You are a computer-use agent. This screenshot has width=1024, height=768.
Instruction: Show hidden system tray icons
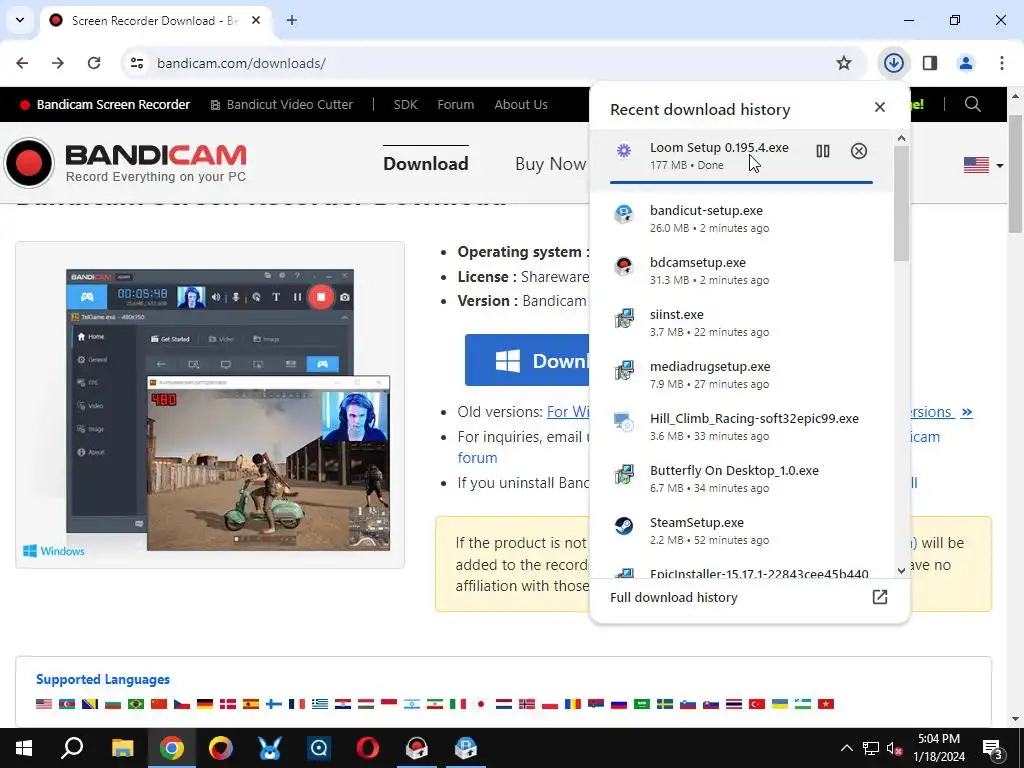[x=846, y=748]
